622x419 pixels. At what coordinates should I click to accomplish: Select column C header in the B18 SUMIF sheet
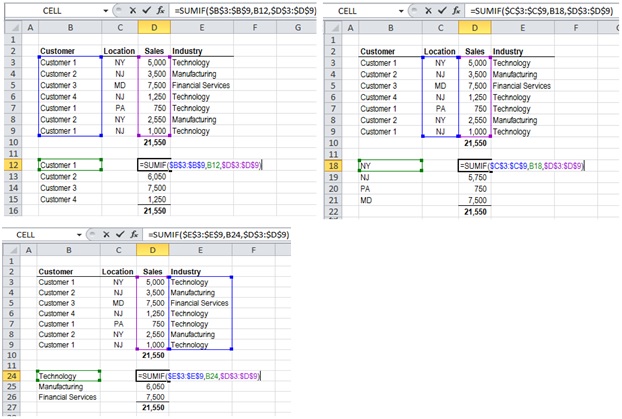point(440,28)
